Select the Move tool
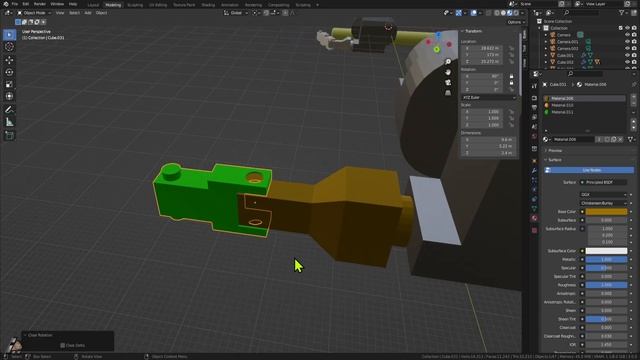The height and width of the screenshot is (360, 640). click(x=9, y=60)
